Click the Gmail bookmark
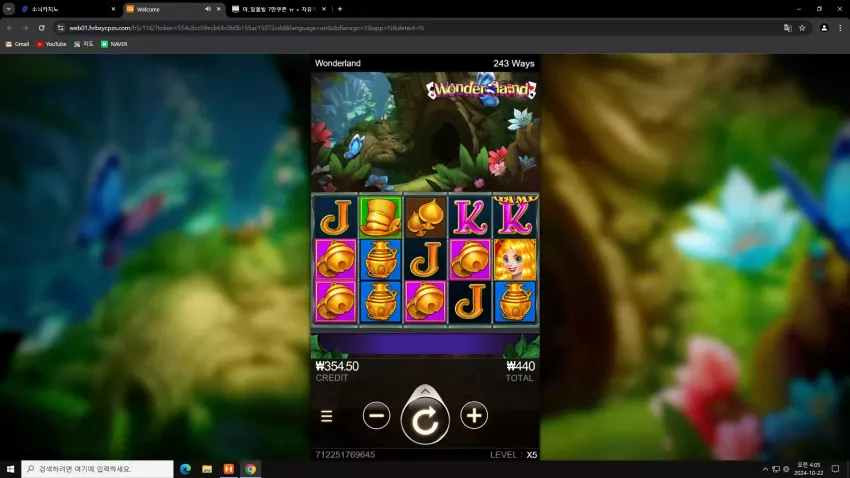This screenshot has width=850, height=478. pyautogui.click(x=17, y=44)
